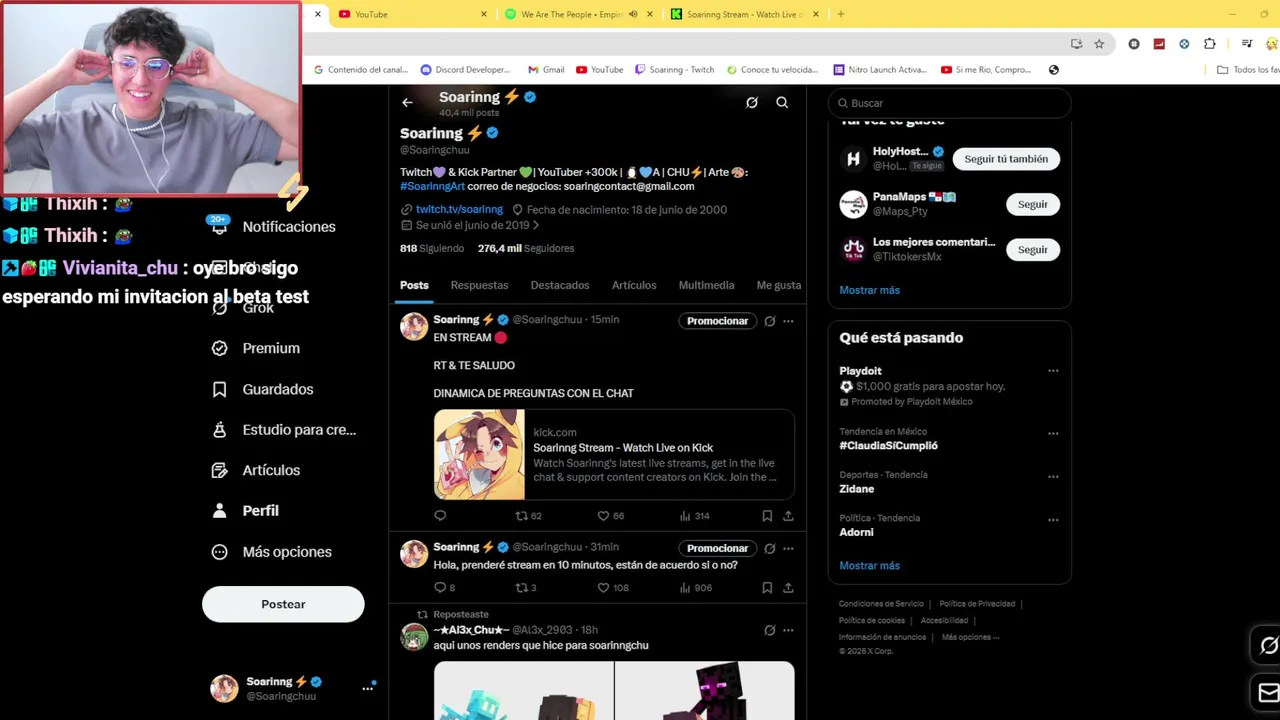Open Grok icon in profile header
This screenshot has height=720, width=1280.
[752, 102]
